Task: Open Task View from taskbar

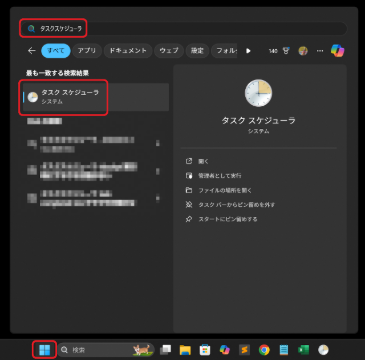Action: click(x=165, y=350)
